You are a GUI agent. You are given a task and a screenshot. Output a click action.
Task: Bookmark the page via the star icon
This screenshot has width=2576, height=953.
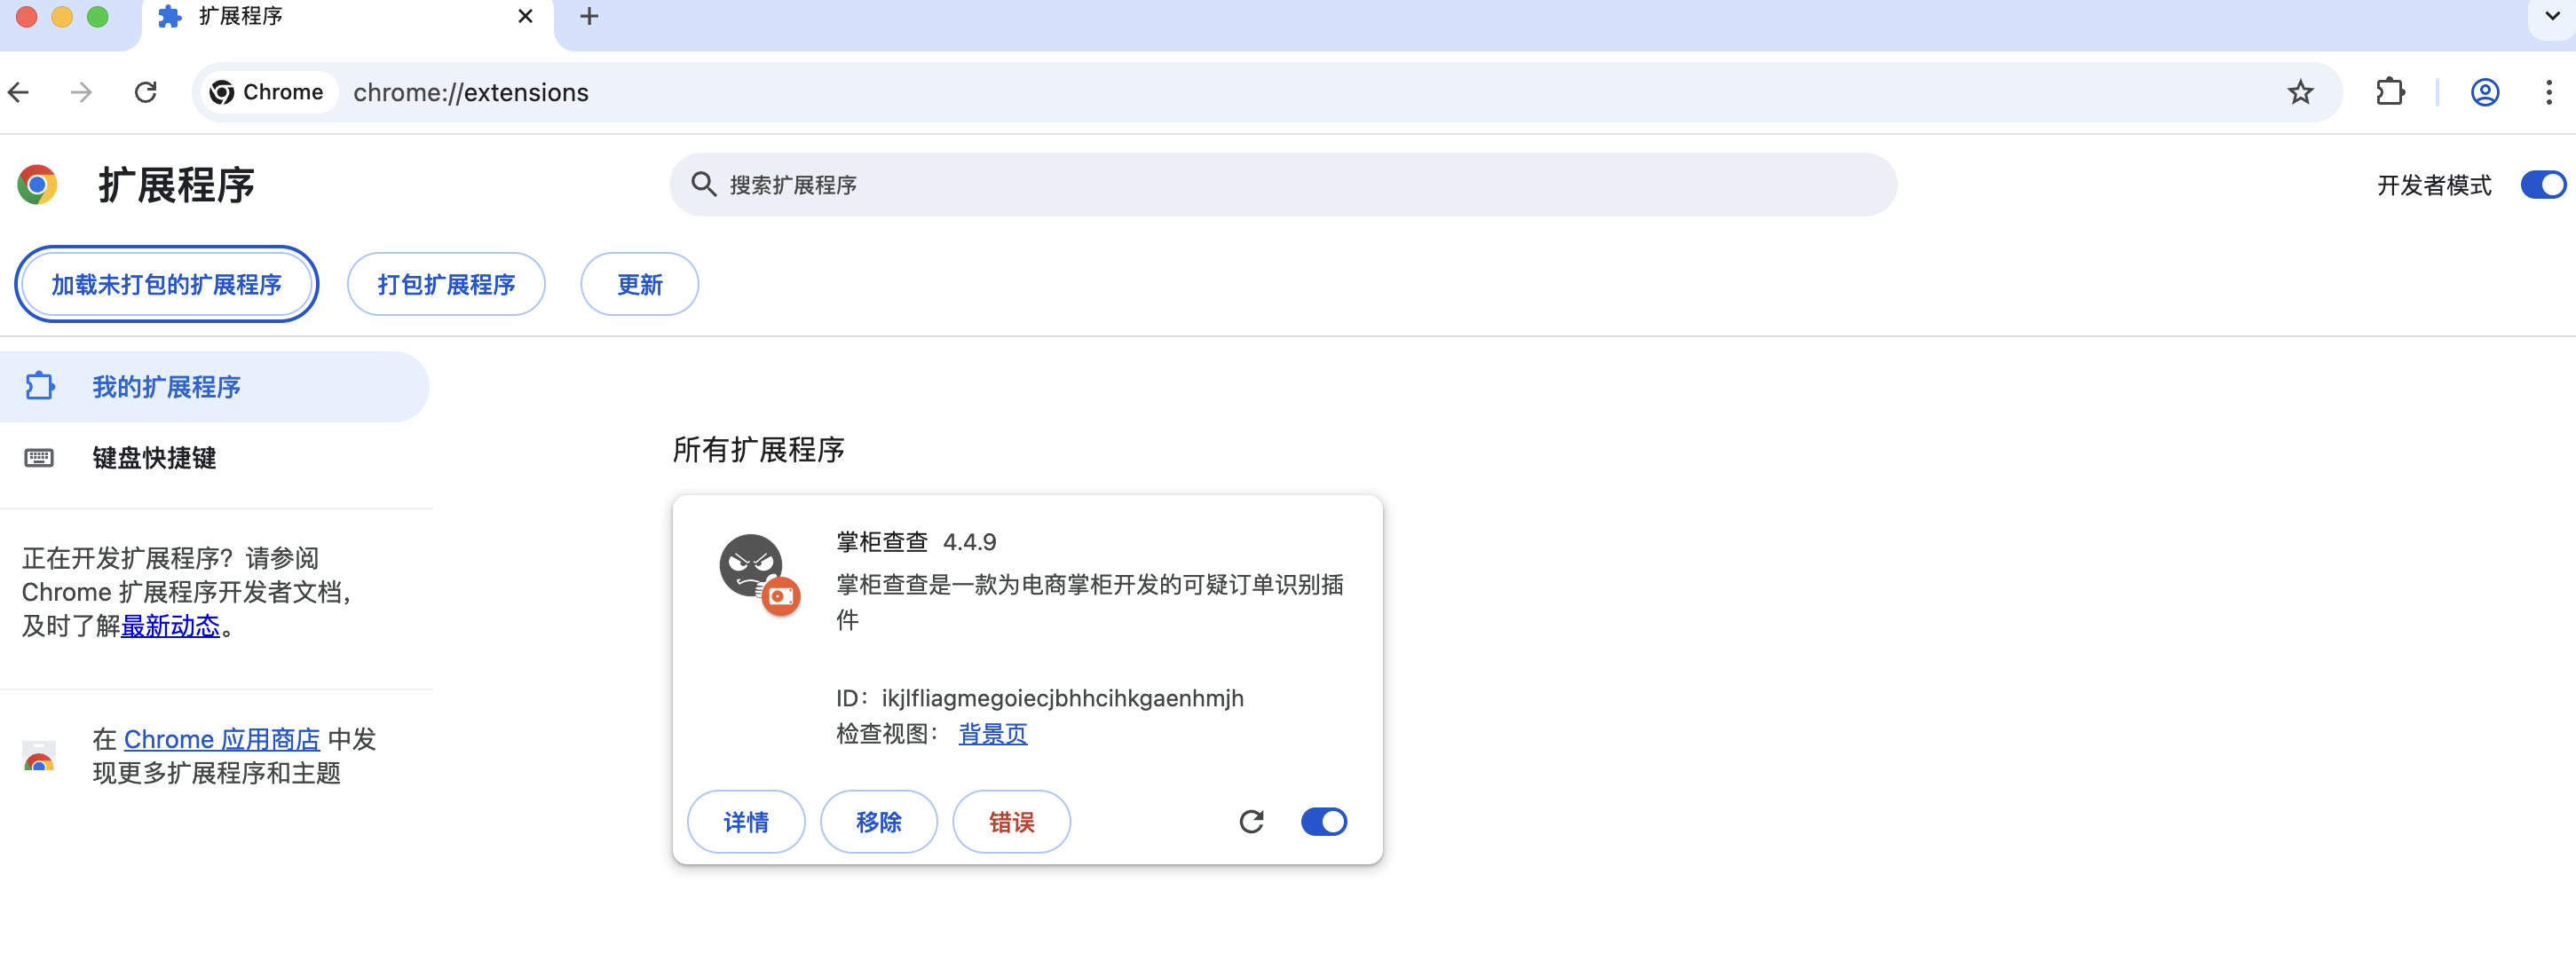pyautogui.click(x=2300, y=92)
